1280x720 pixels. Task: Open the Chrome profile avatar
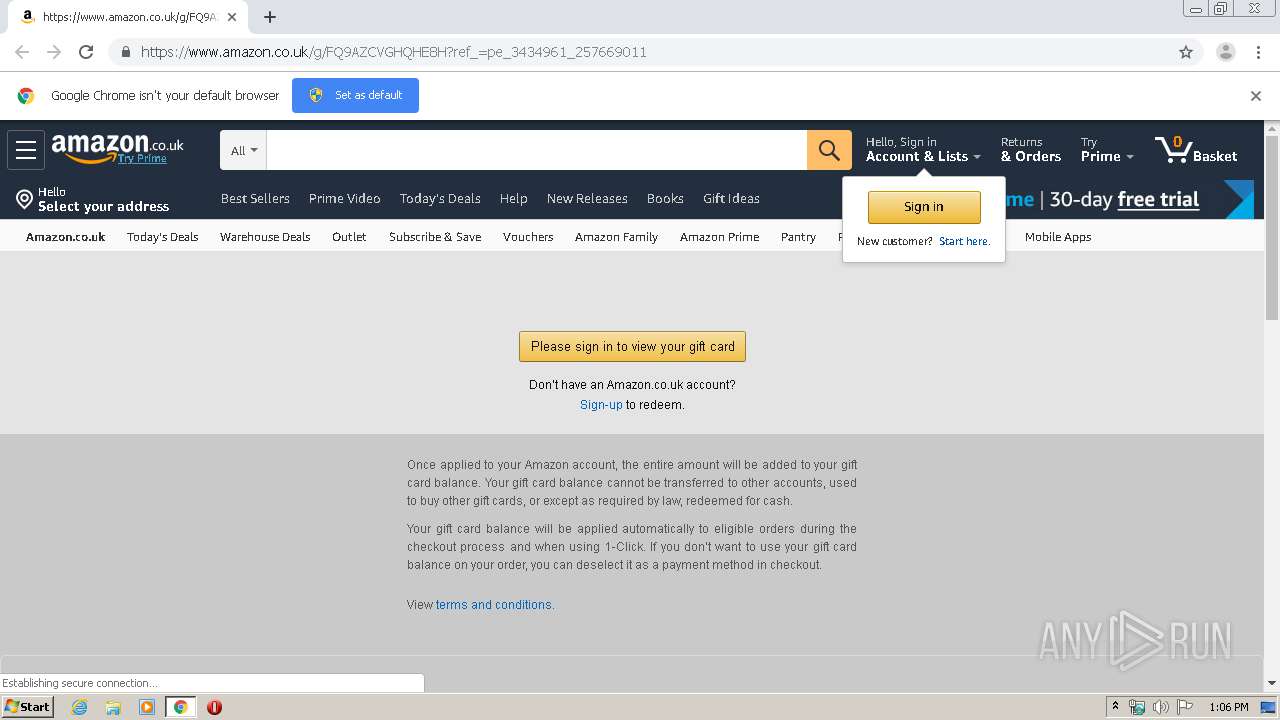tap(1225, 52)
